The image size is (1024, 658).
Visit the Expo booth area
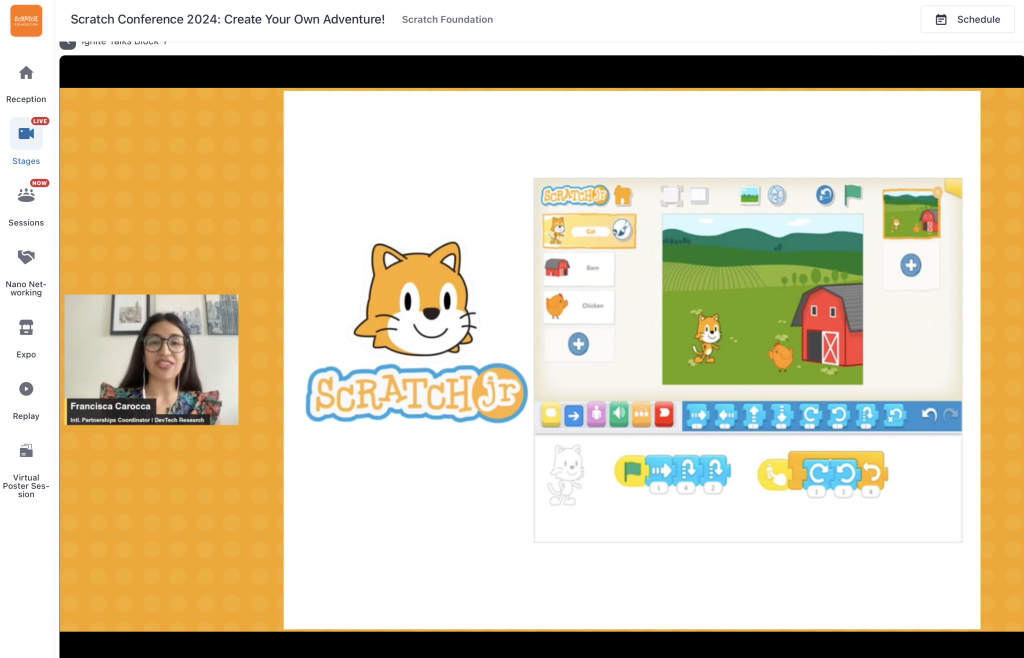click(x=26, y=335)
